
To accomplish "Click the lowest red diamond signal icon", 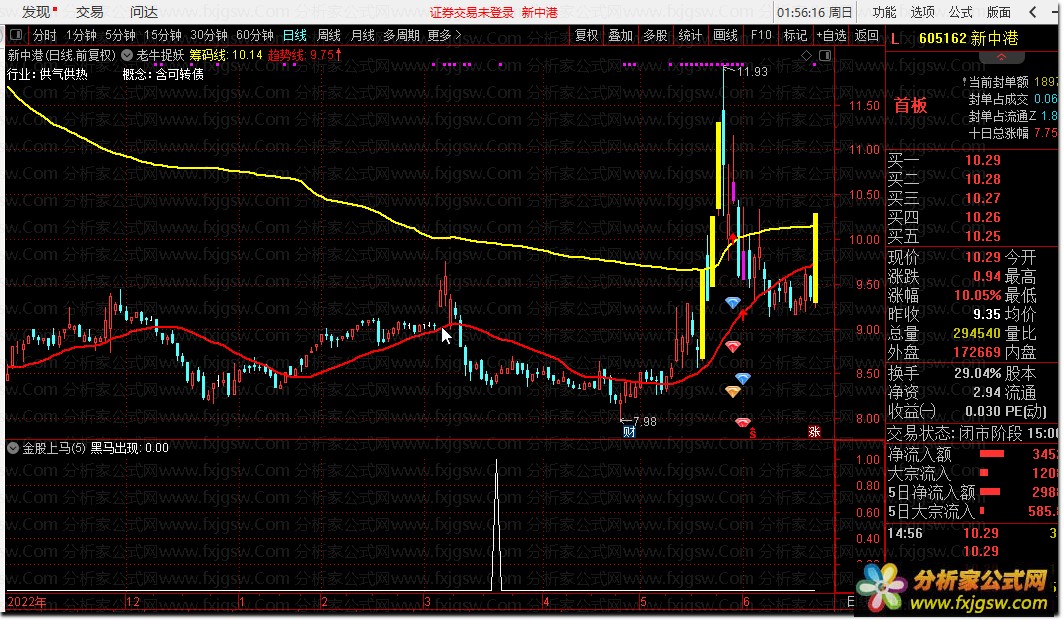I will (x=743, y=423).
